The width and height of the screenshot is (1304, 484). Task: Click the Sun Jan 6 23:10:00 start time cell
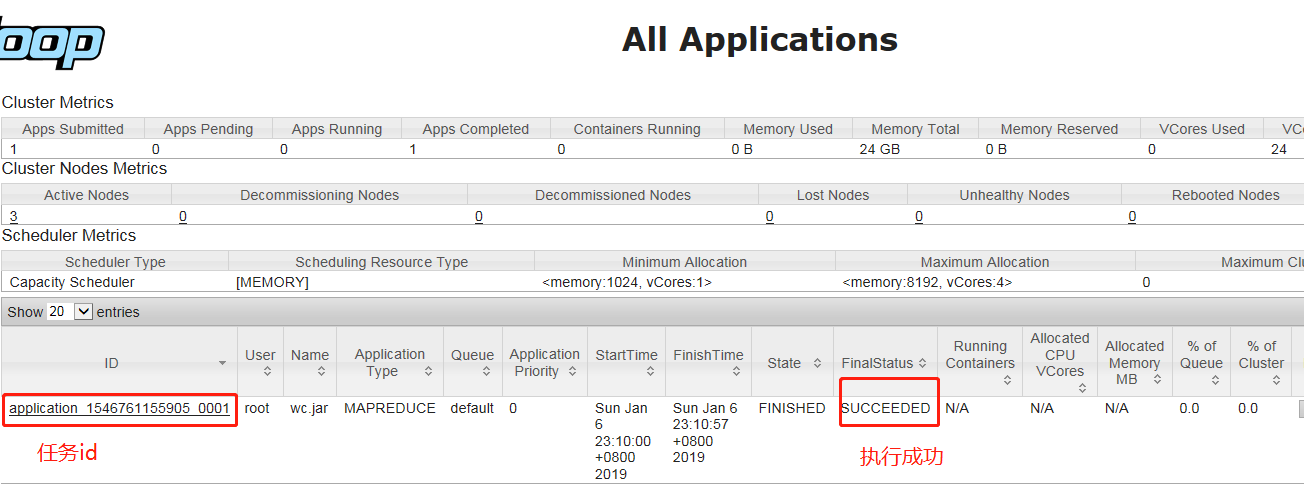coord(623,441)
